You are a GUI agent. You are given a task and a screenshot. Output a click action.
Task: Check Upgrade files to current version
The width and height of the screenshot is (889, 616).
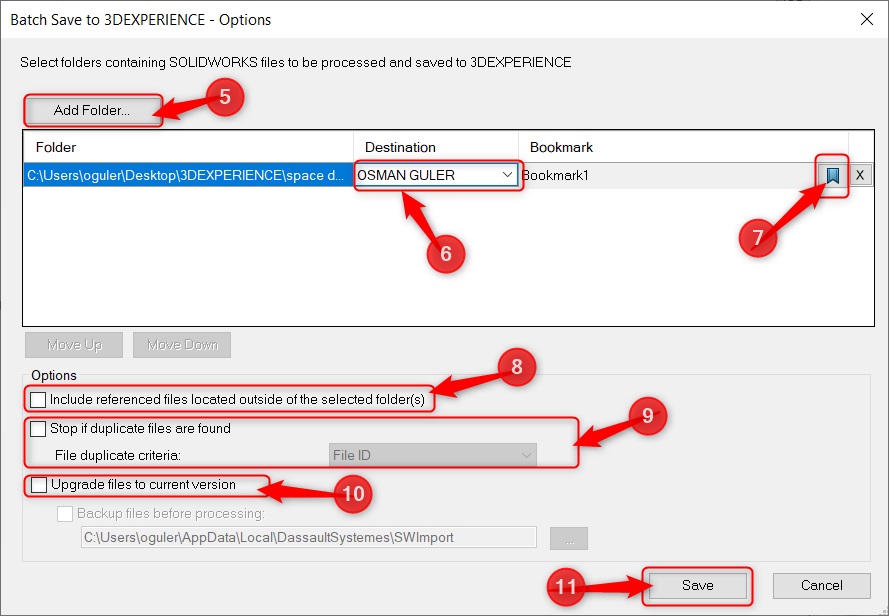tap(39, 485)
